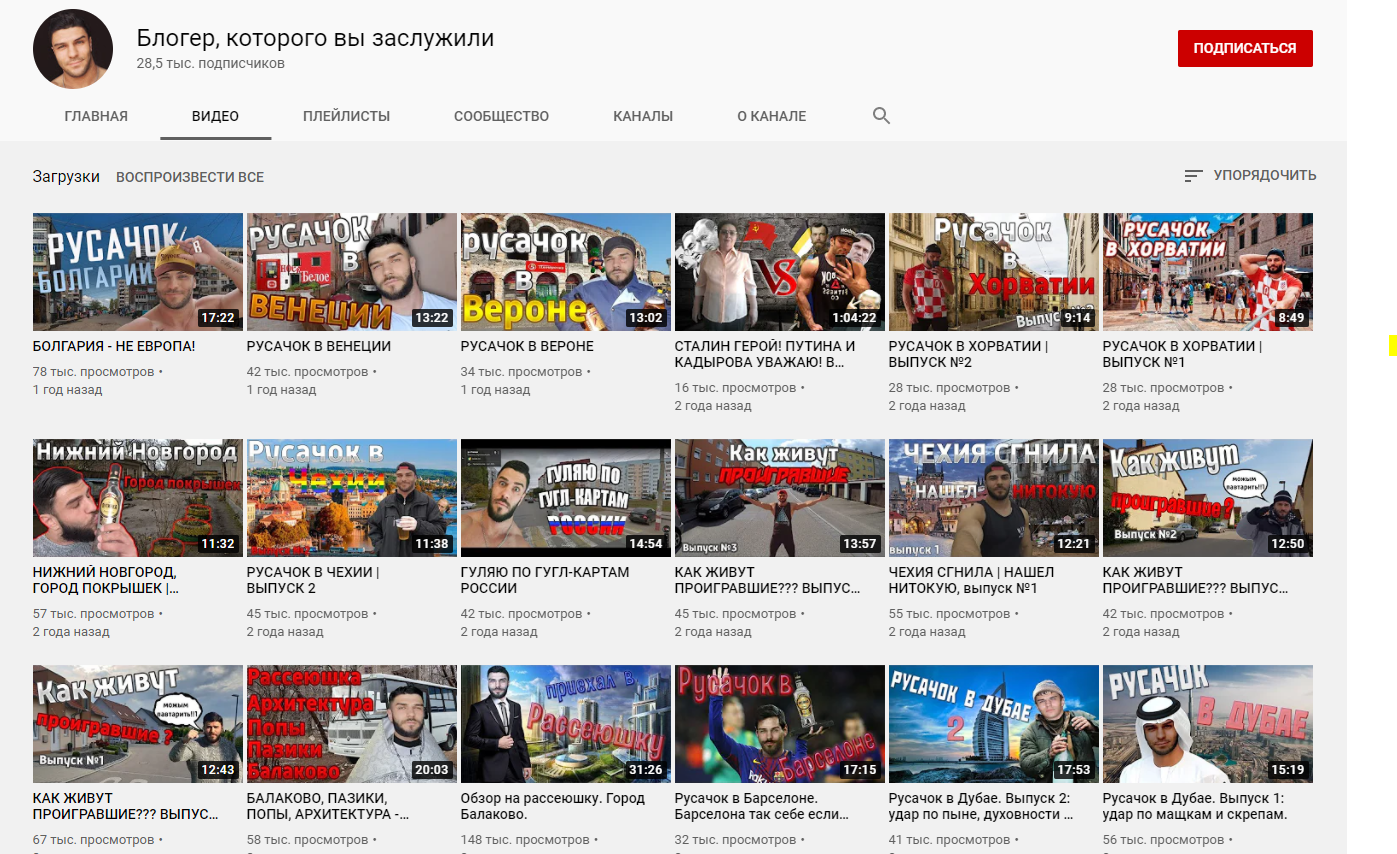Image resolution: width=1397 pixels, height=854 pixels.
Task: Click the '16 тыс. просмотров' view count
Action: pyautogui.click(x=735, y=388)
